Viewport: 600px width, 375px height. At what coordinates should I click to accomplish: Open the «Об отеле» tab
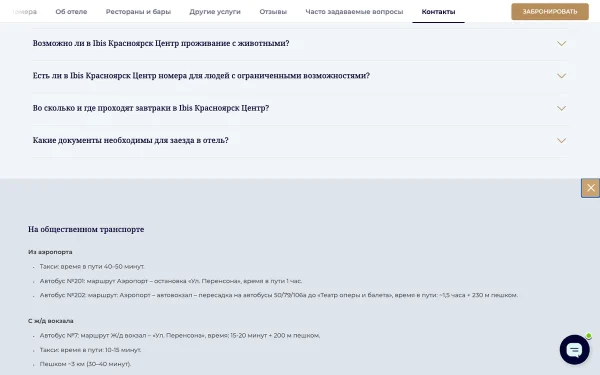71,12
